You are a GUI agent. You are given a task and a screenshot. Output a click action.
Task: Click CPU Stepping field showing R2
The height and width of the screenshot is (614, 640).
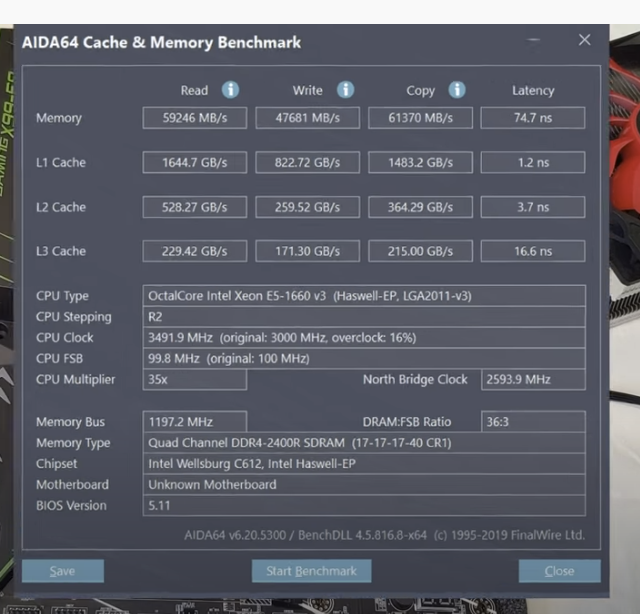[x=364, y=317]
